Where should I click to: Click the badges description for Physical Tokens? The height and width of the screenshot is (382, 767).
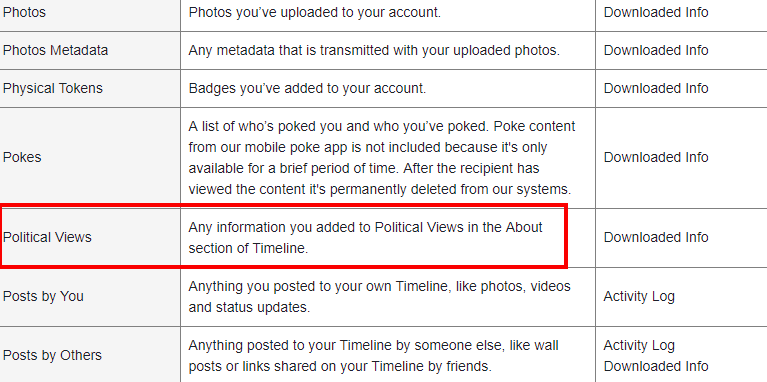click(x=307, y=89)
